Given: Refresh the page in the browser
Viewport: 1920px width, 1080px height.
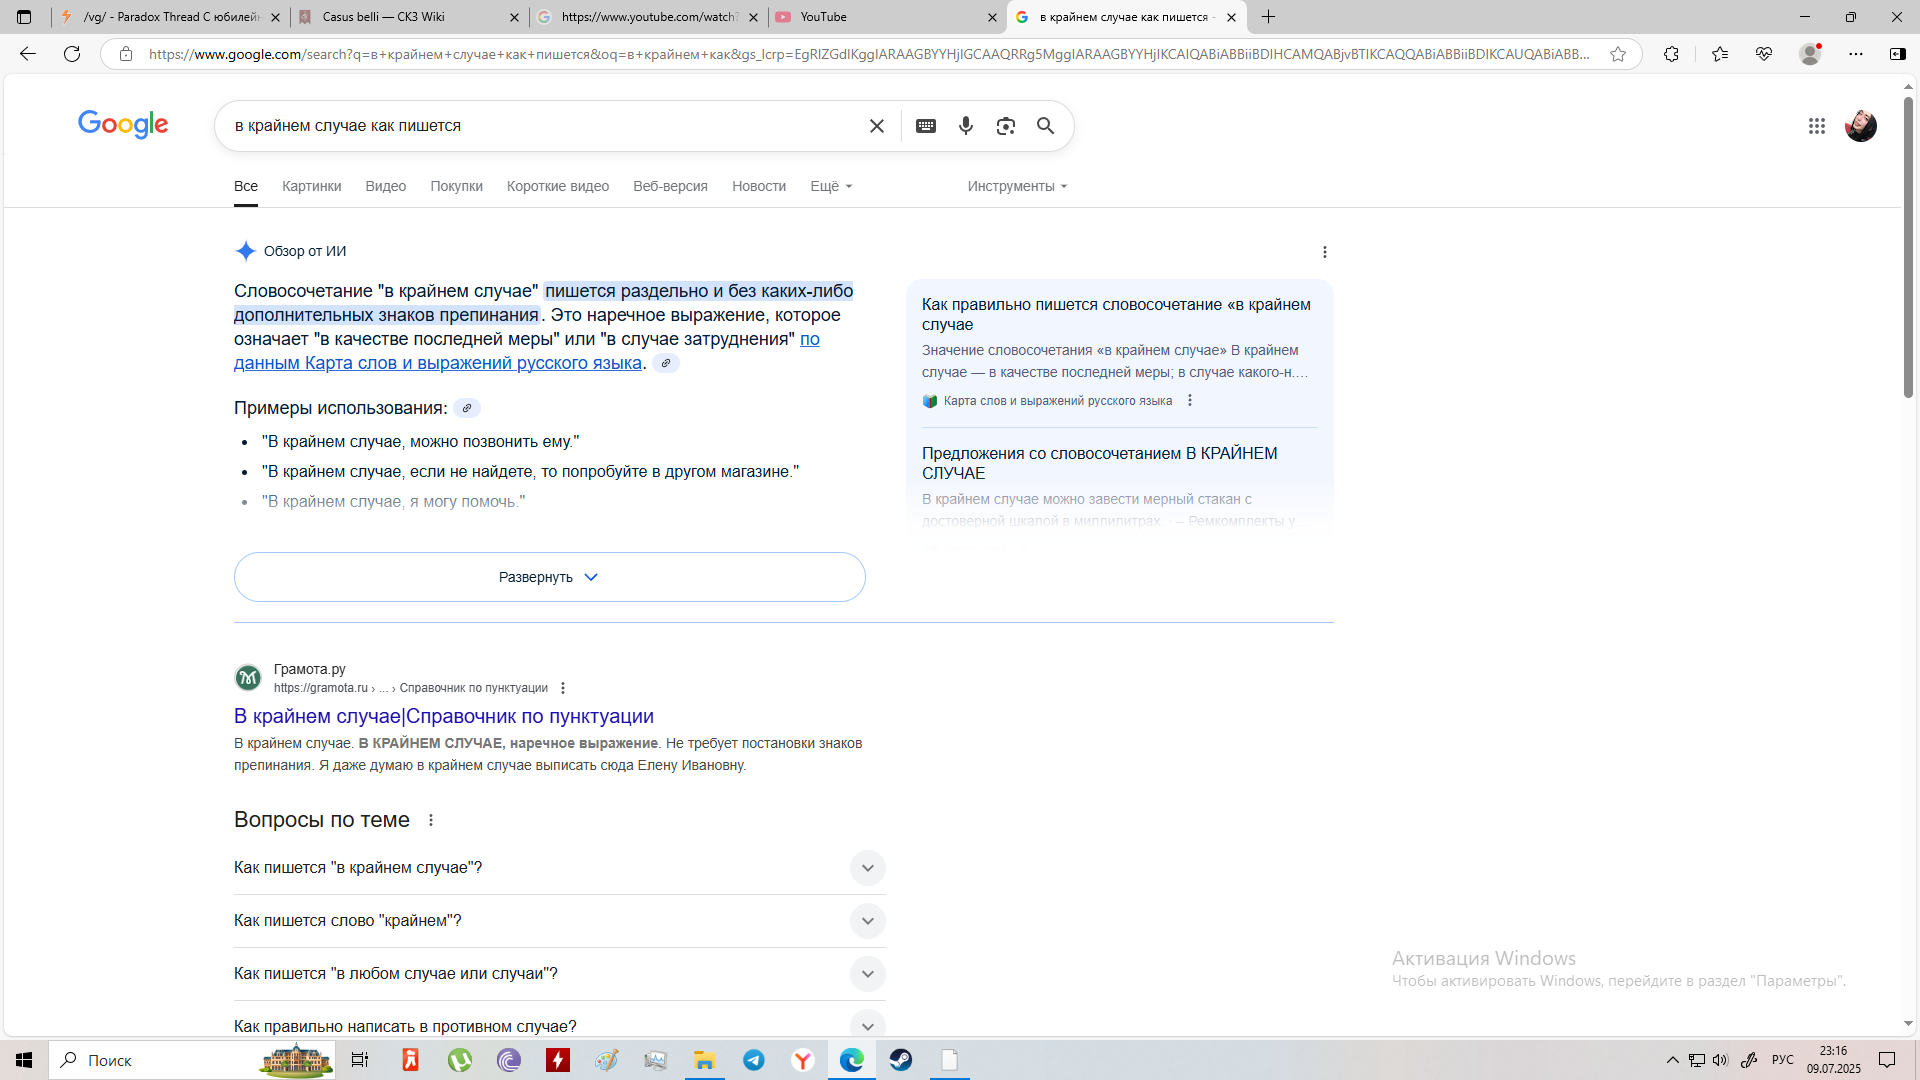Looking at the screenshot, I should tap(72, 54).
